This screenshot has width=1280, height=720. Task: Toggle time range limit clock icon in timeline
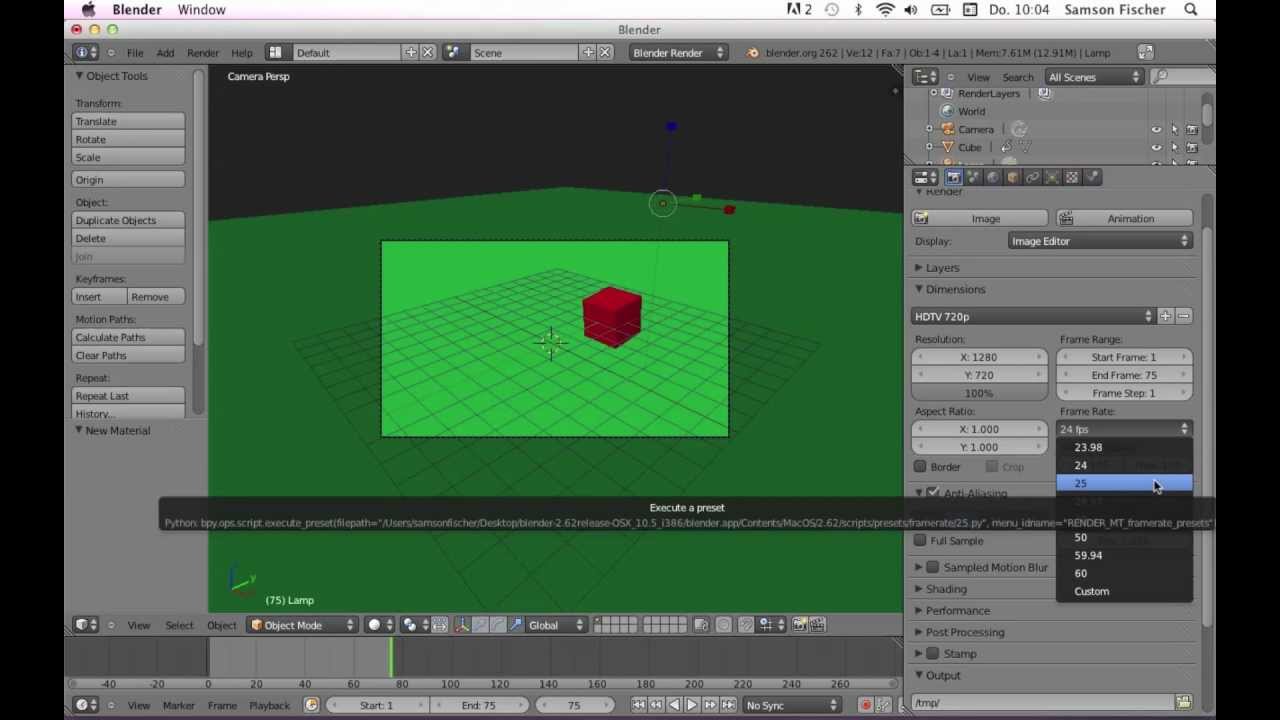[x=311, y=705]
